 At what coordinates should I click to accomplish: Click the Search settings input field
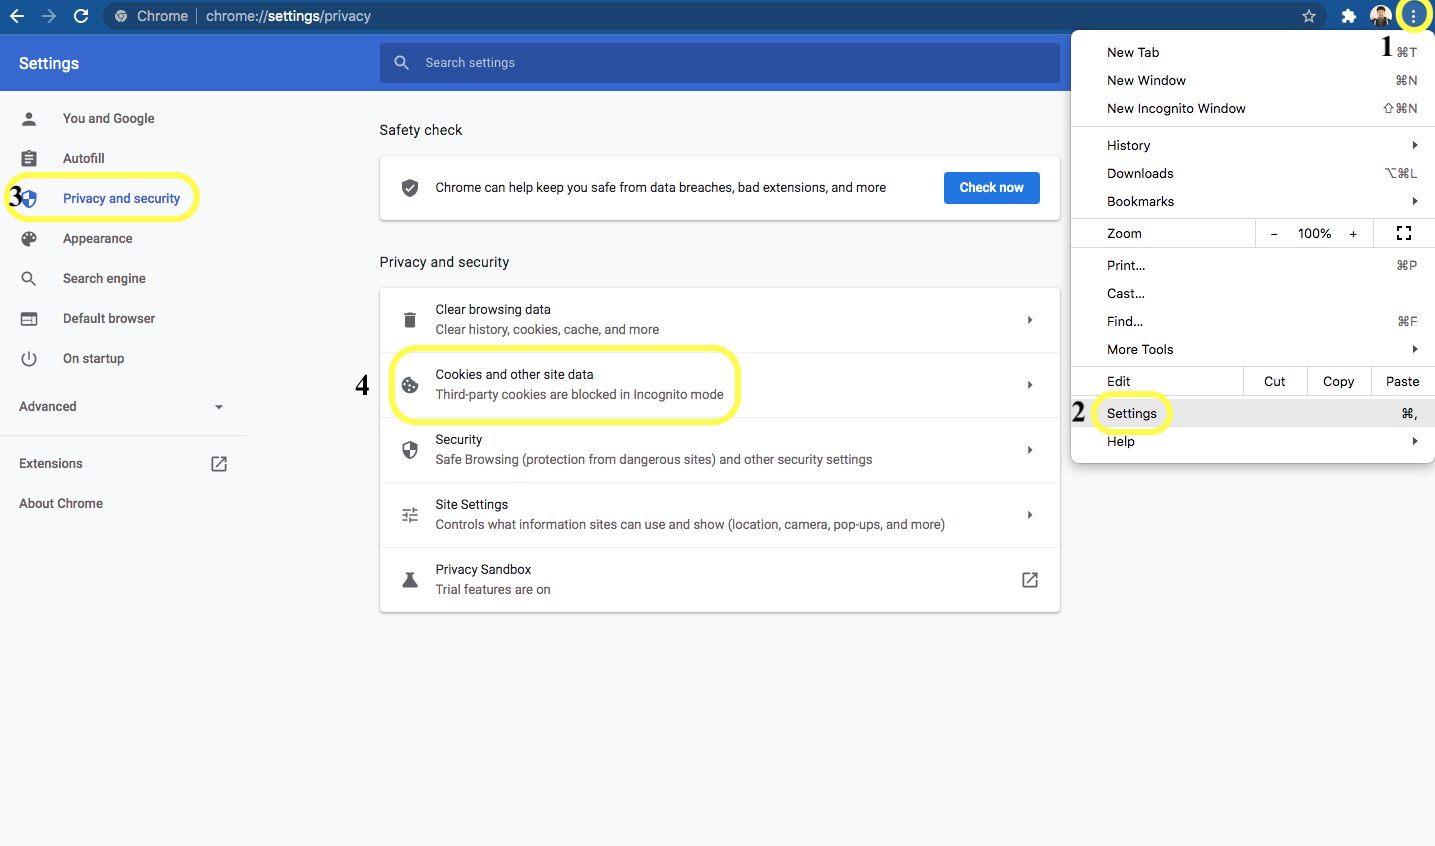click(720, 63)
